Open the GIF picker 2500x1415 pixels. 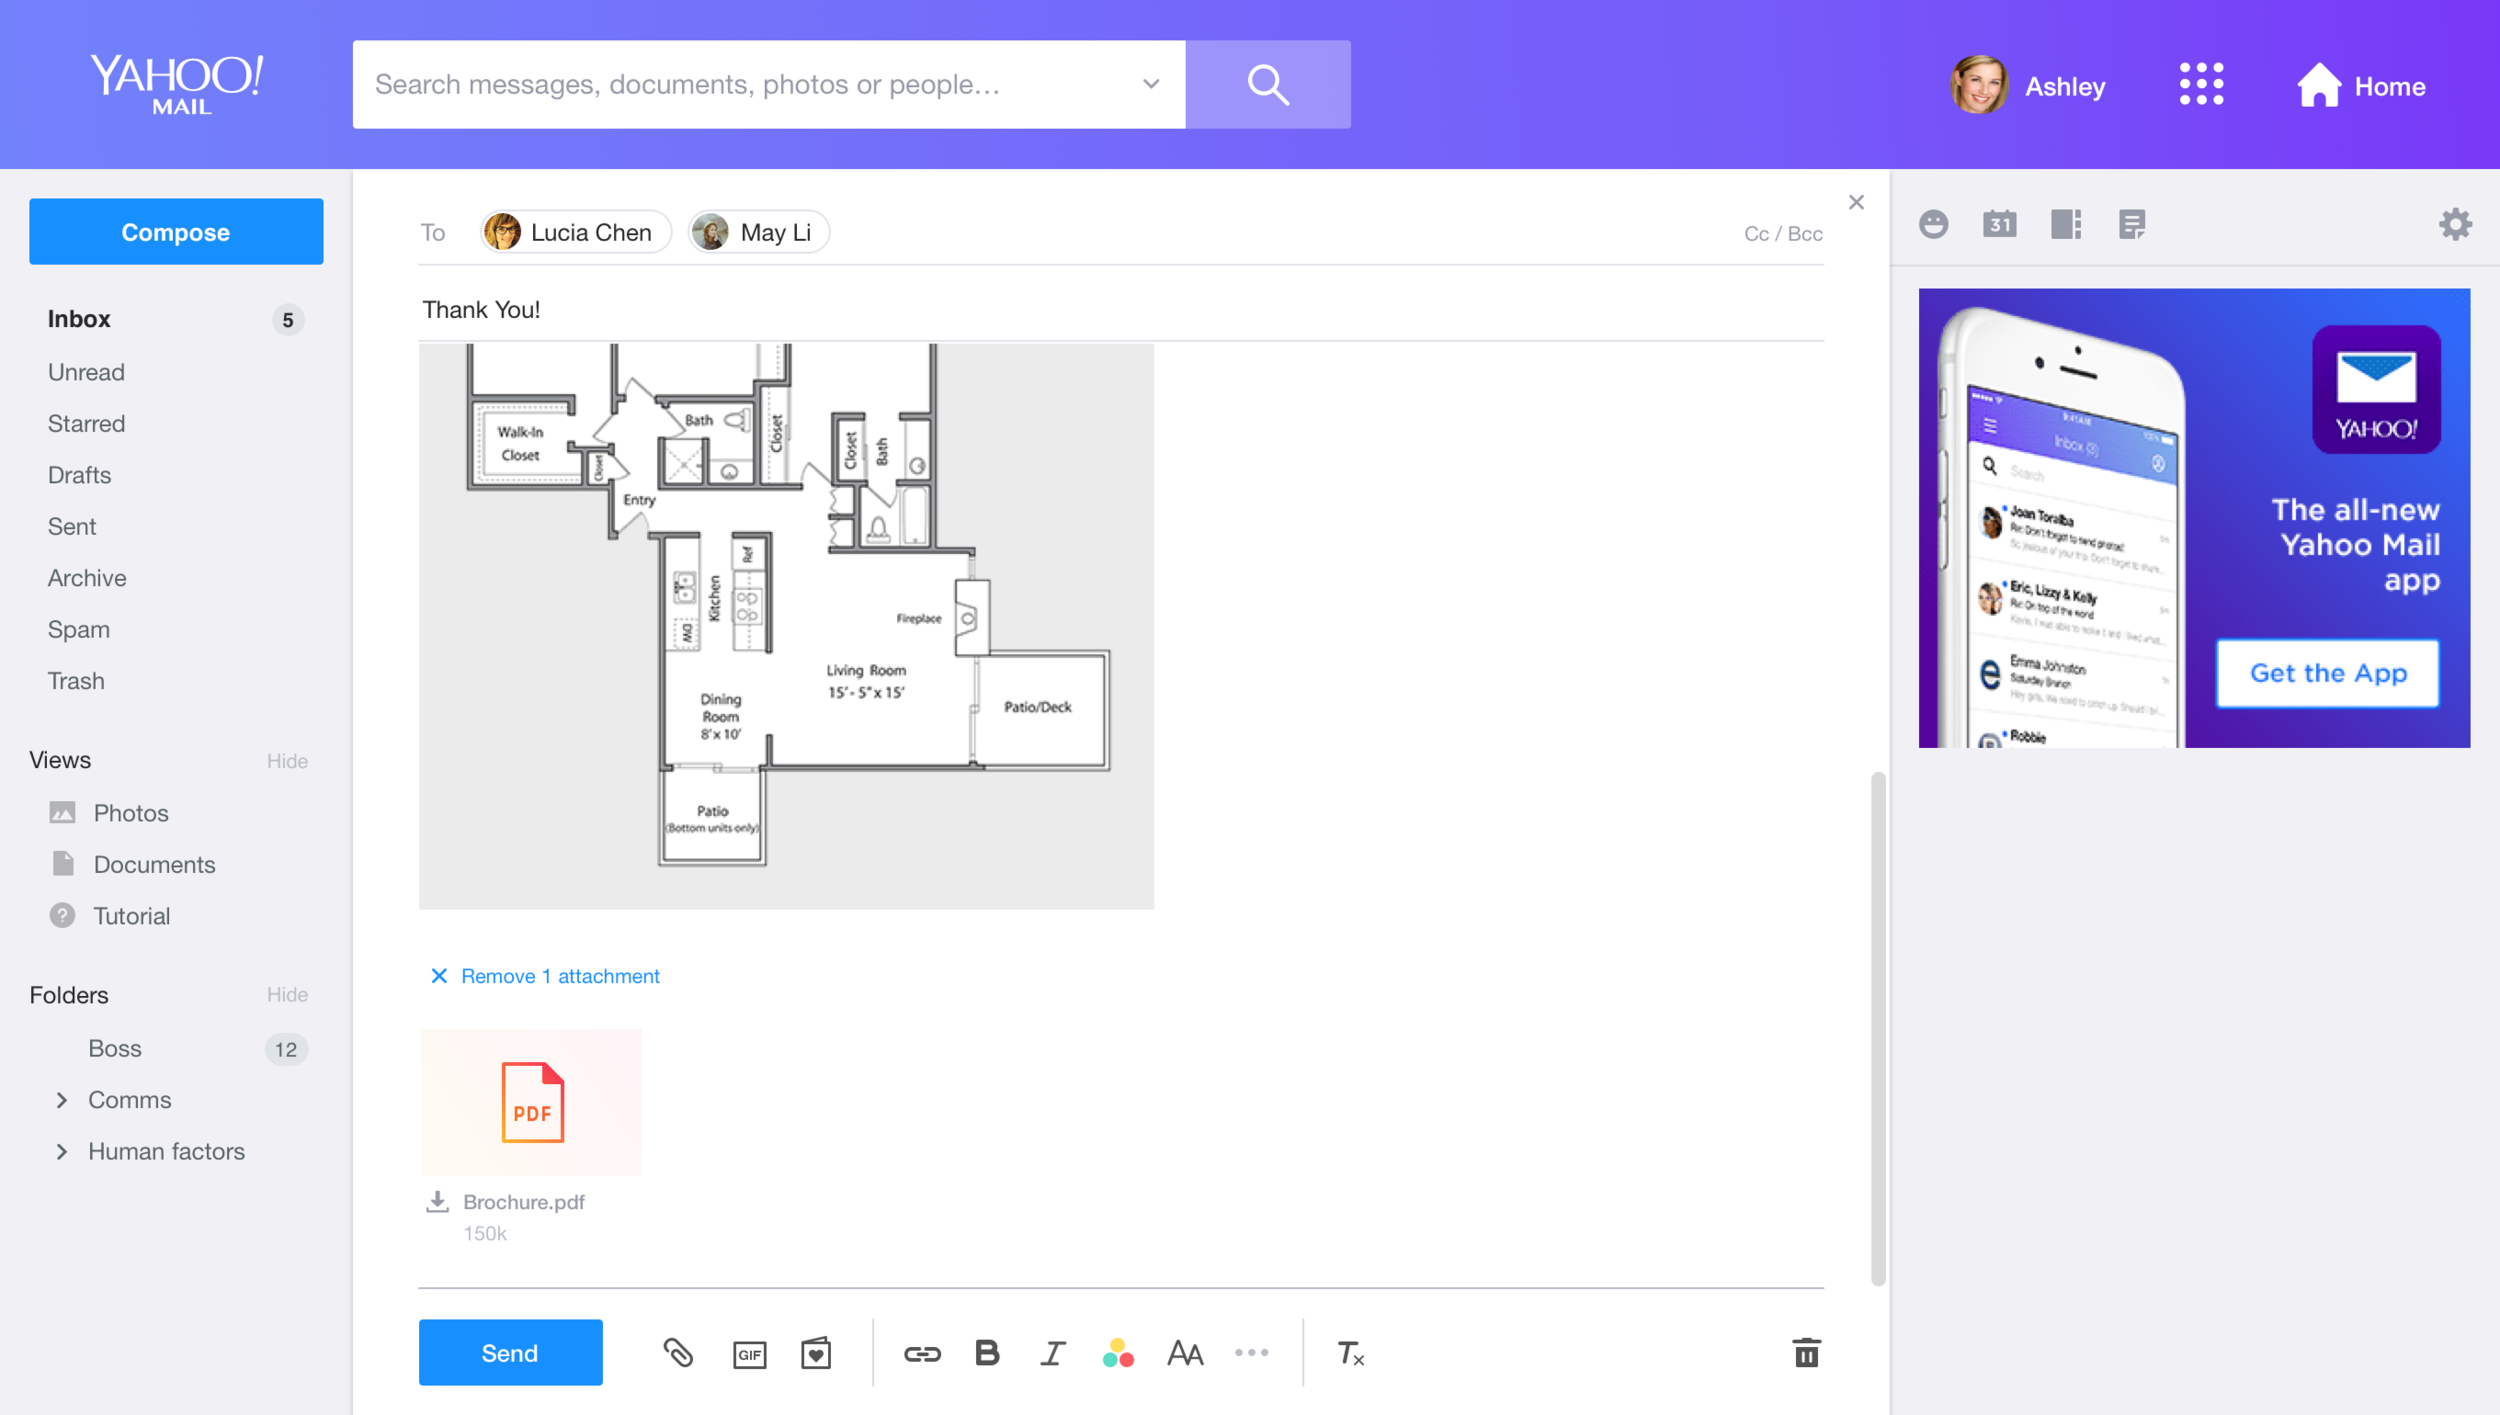coord(749,1354)
